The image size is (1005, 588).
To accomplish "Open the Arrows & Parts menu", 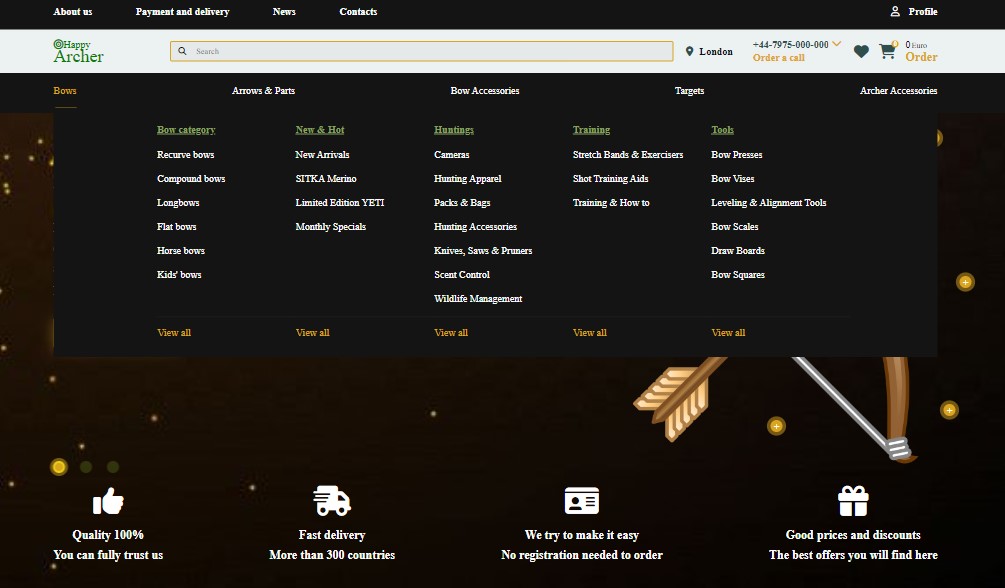I will [263, 90].
